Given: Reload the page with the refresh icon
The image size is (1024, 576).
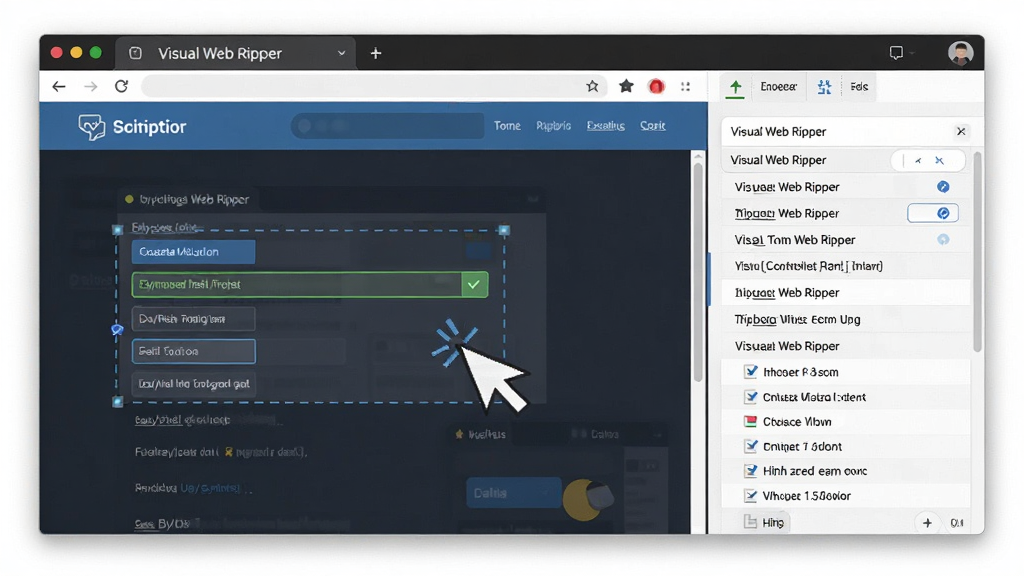Looking at the screenshot, I should [x=121, y=86].
